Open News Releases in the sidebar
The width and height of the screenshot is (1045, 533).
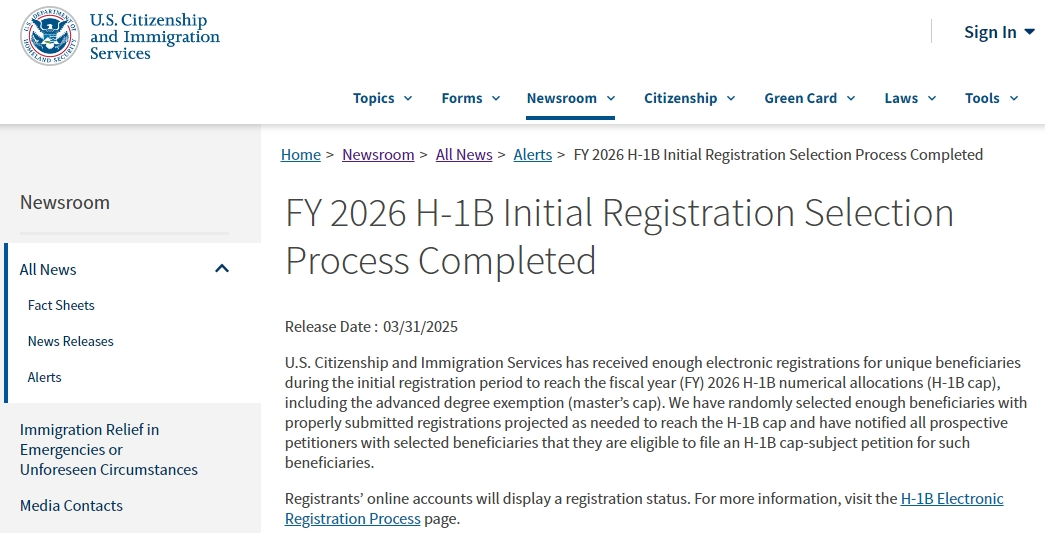point(71,341)
